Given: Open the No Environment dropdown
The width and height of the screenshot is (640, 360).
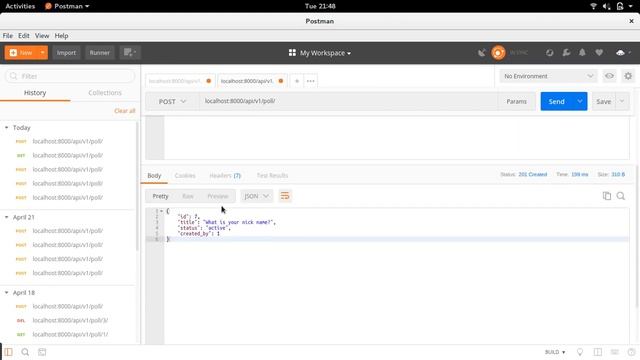Looking at the screenshot, I should (x=548, y=76).
